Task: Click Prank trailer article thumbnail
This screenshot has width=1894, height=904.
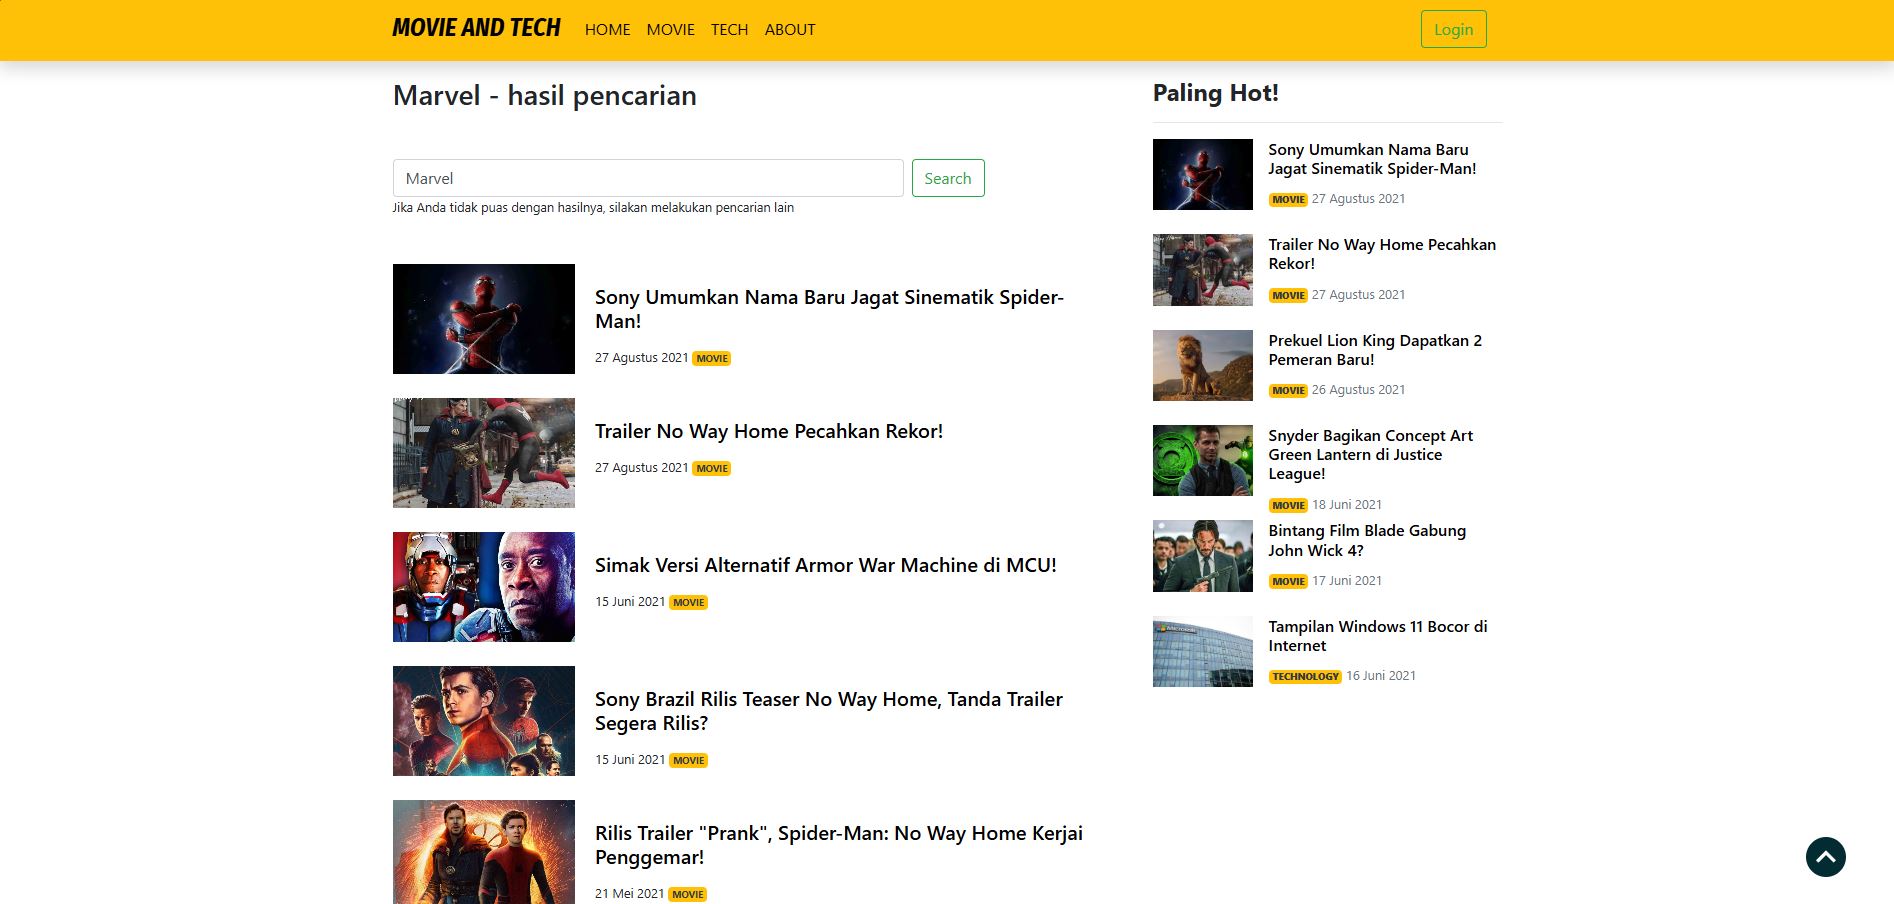Action: (x=484, y=852)
